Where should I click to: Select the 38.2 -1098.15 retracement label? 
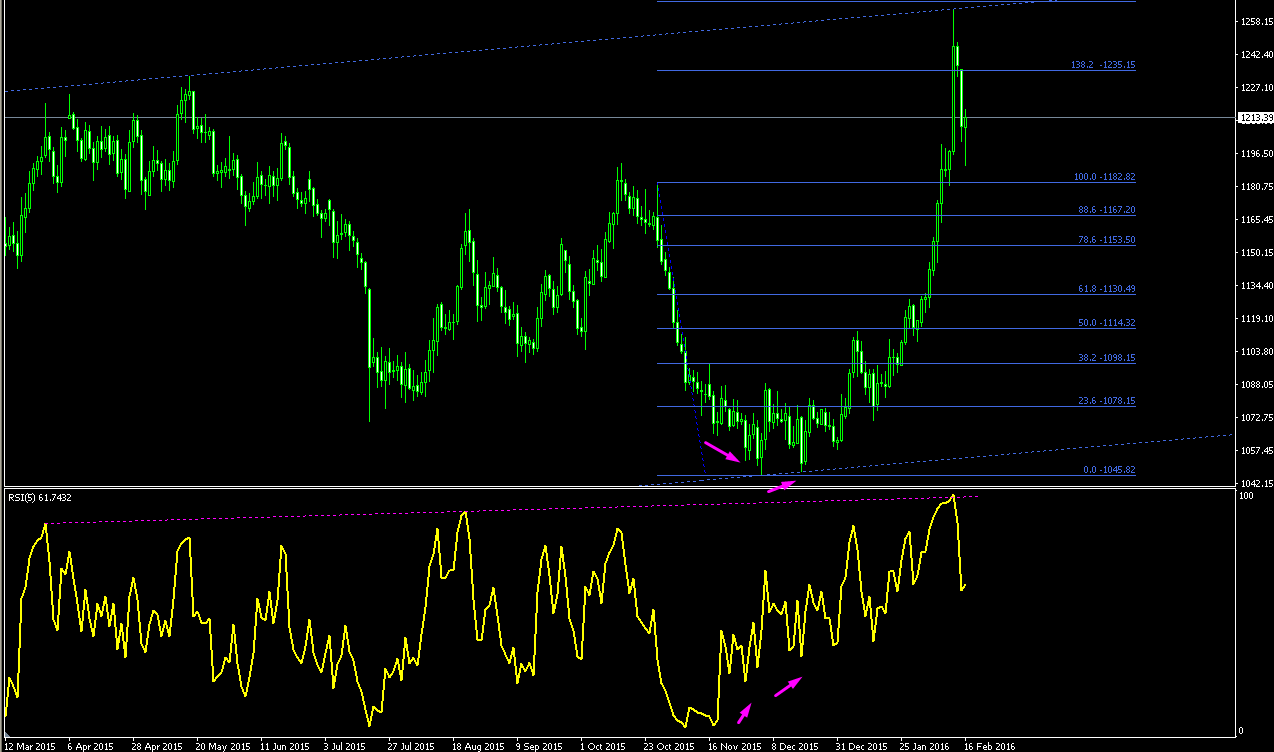[1106, 358]
